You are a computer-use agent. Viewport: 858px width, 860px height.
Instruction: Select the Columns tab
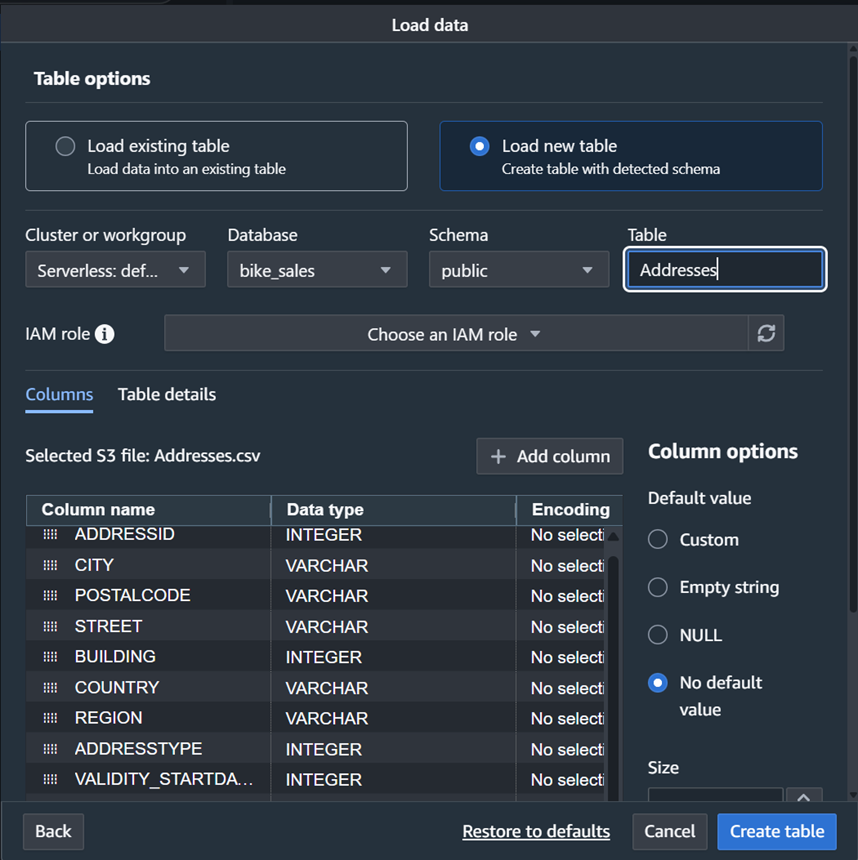click(59, 394)
